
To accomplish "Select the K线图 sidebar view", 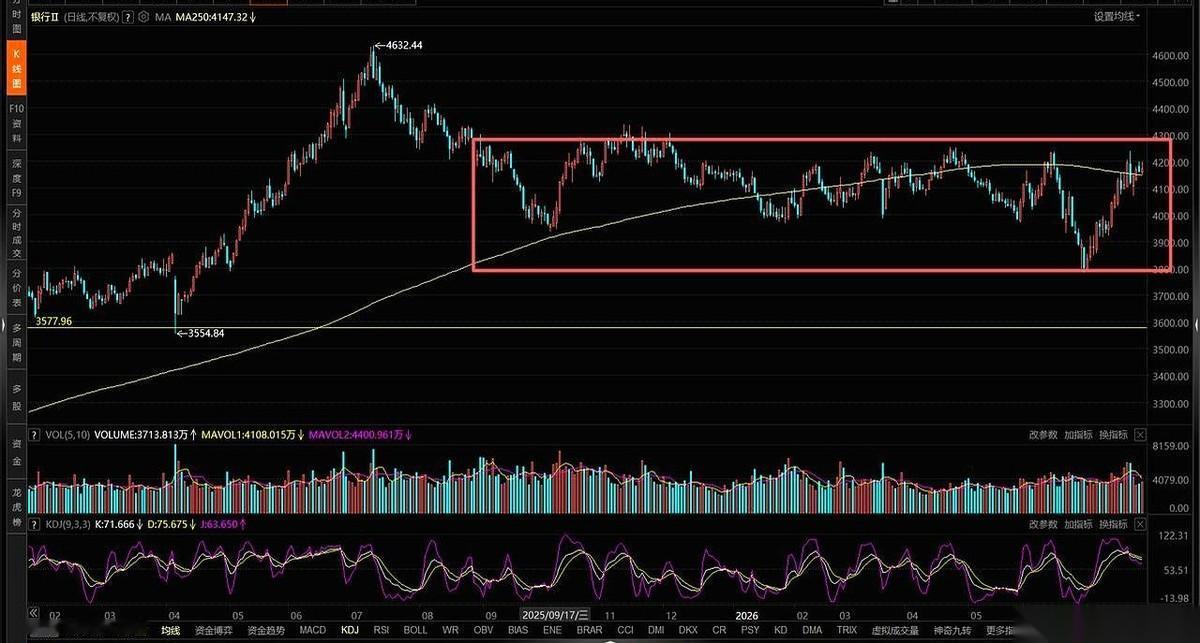I will 16,67.
